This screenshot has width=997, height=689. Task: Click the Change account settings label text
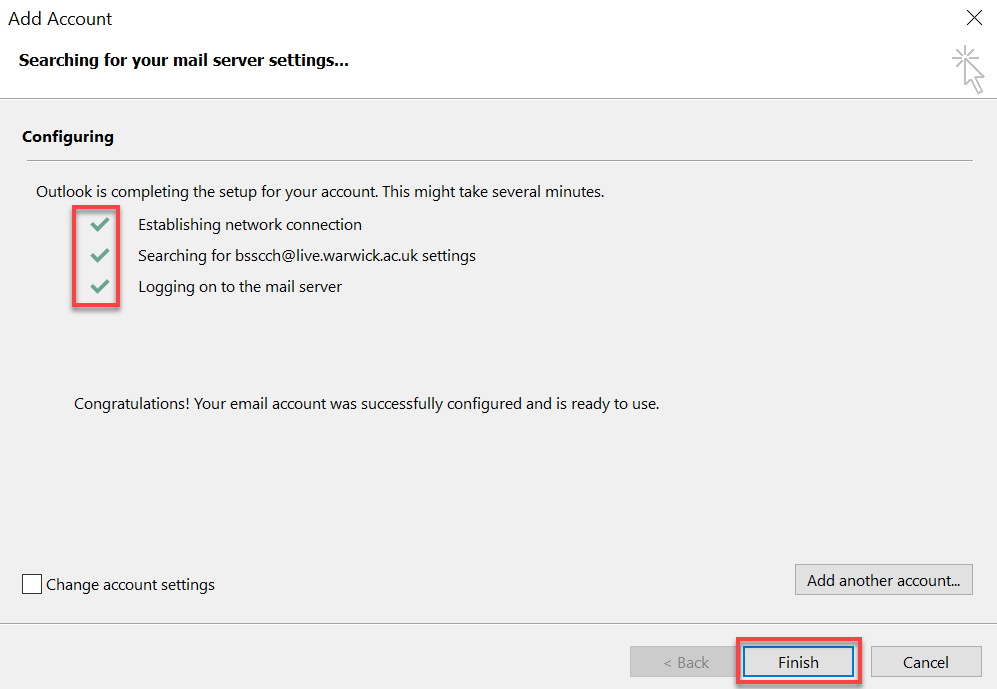click(130, 584)
